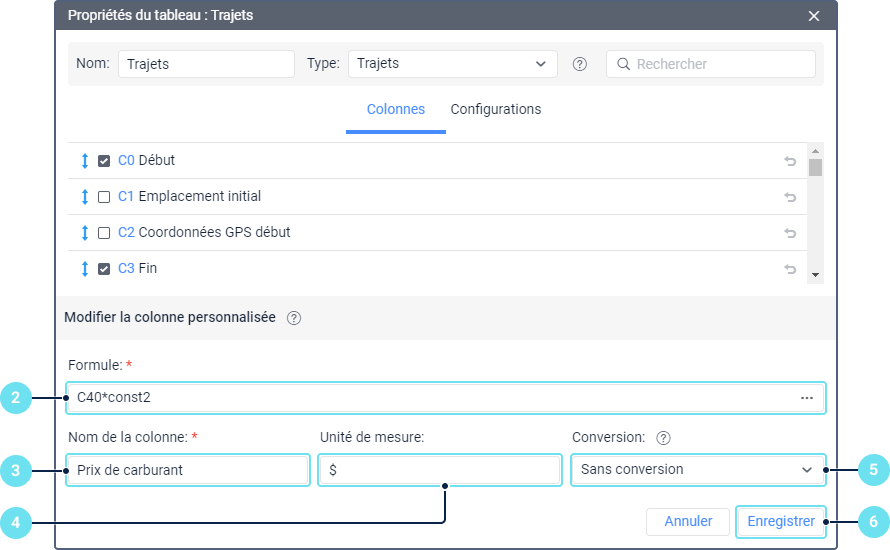890x550 pixels.
Task: Check the C2 Coordonnées GPS début checkbox
Action: (104, 233)
